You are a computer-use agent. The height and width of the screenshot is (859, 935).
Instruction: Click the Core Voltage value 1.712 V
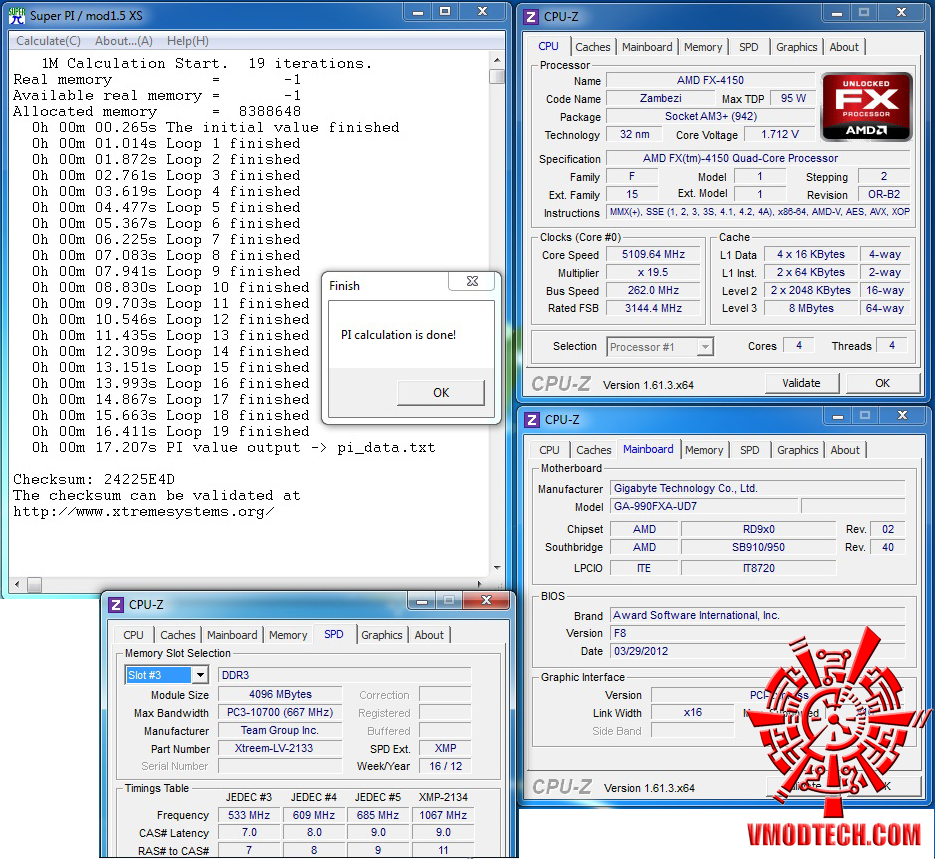coord(779,135)
